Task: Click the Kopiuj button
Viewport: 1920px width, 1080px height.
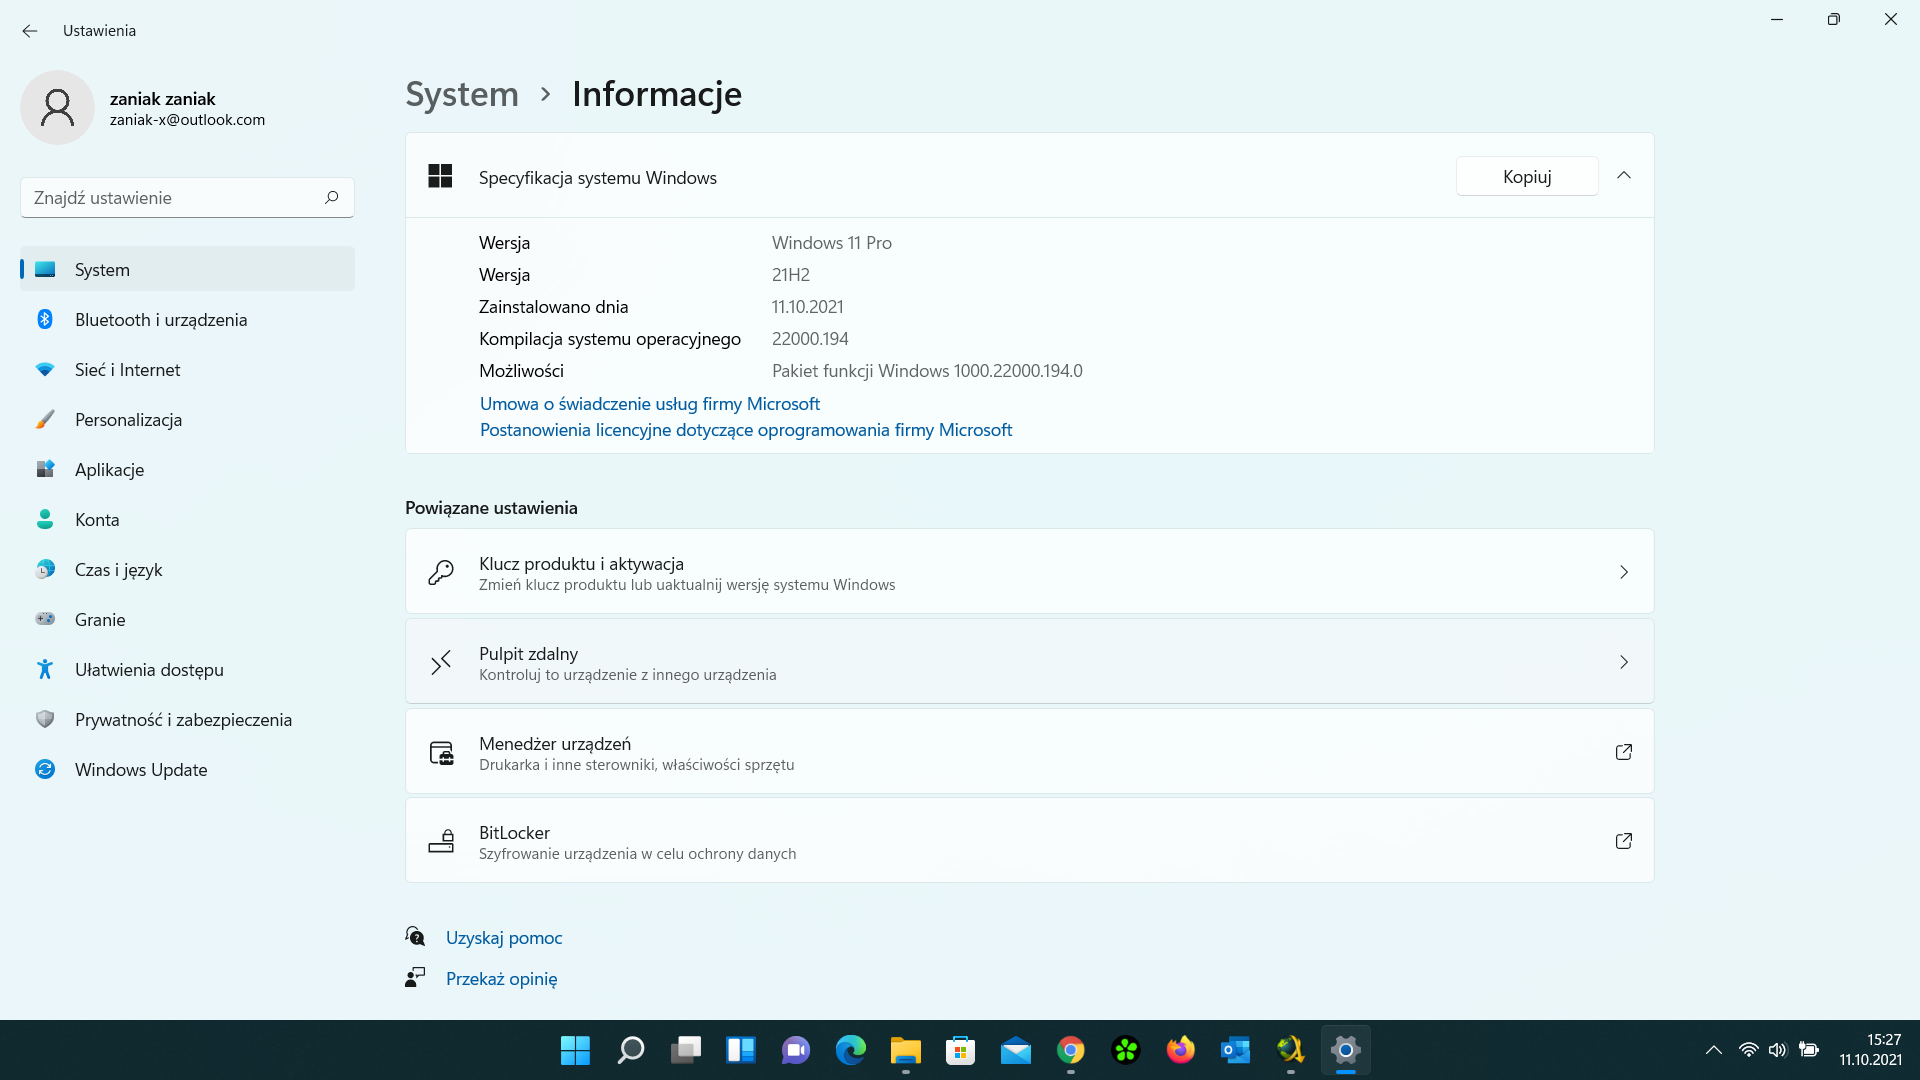Action: coord(1527,176)
